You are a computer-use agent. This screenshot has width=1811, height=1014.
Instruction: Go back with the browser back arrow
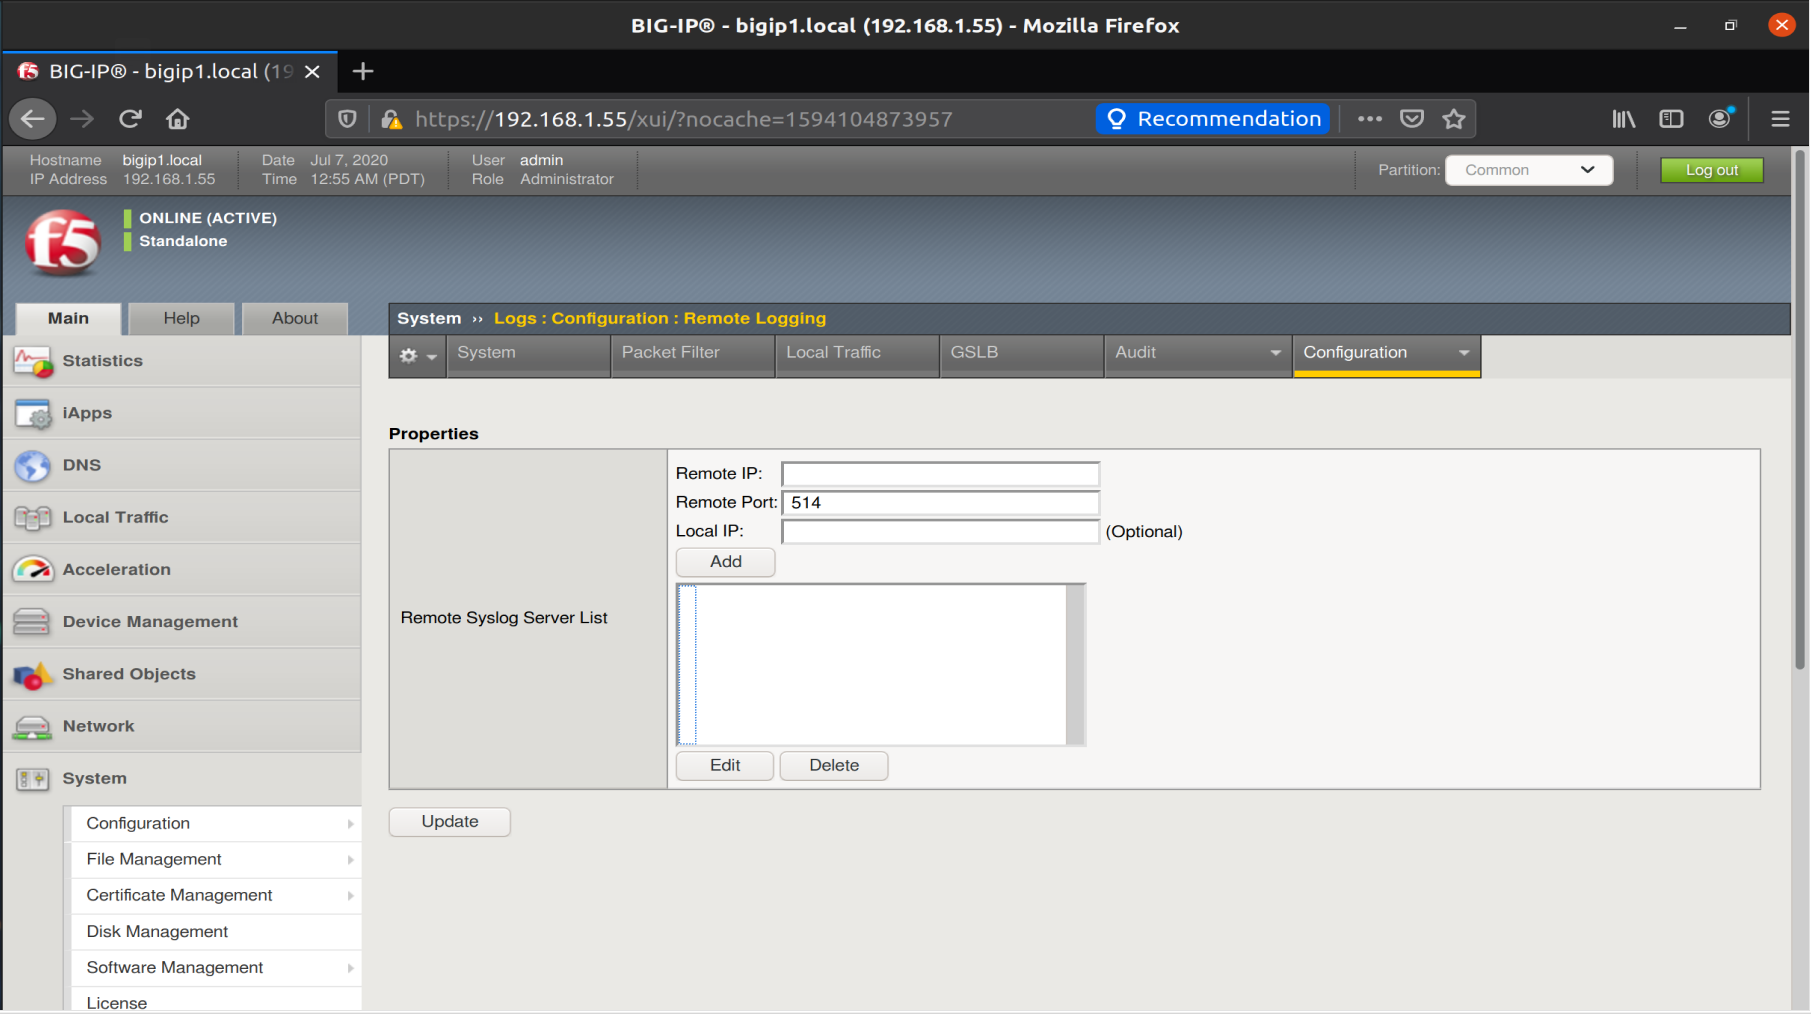click(33, 119)
